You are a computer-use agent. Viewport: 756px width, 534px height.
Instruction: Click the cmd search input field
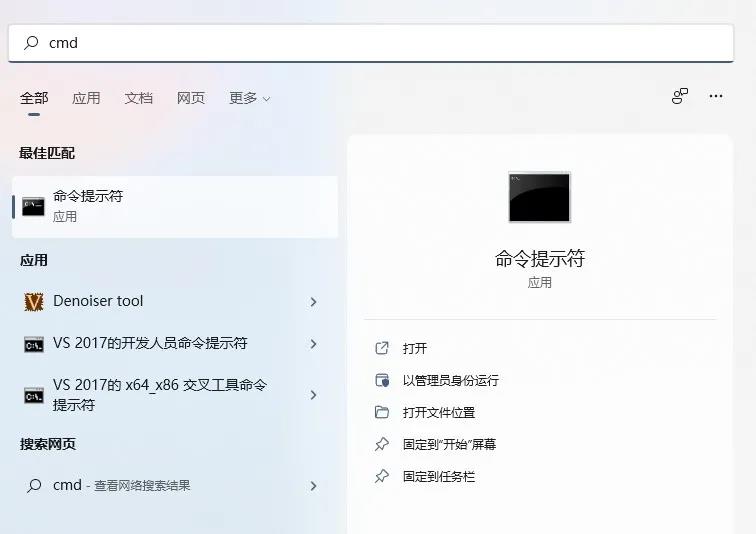click(380, 43)
